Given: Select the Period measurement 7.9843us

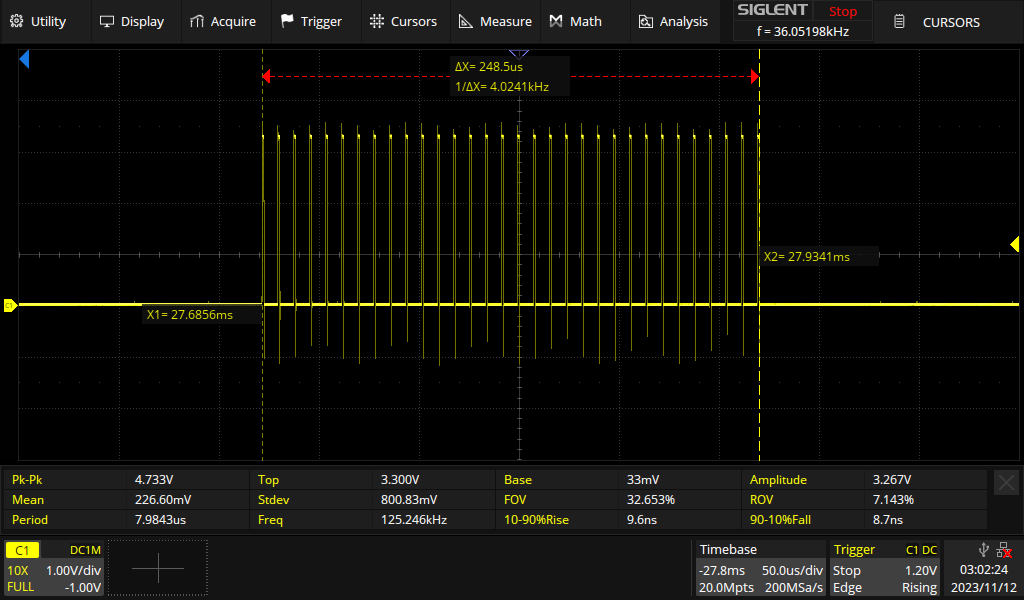Looking at the screenshot, I should coord(127,520).
